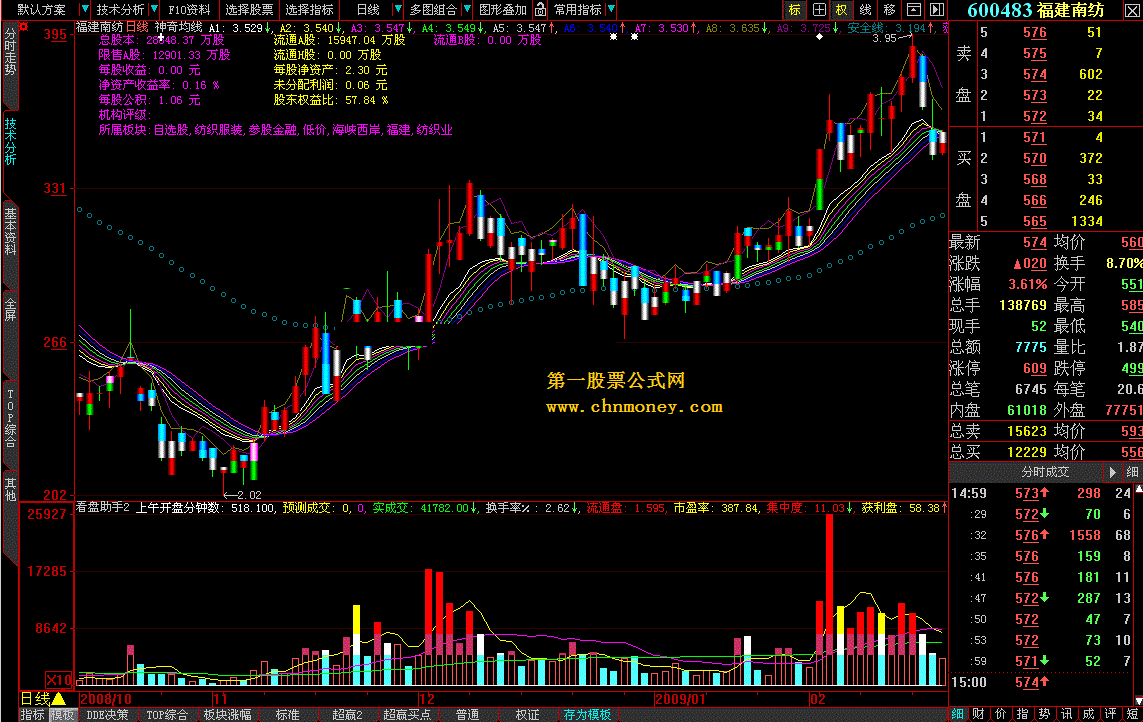Select the 普通 template tab
1143x722 pixels.
click(x=467, y=715)
